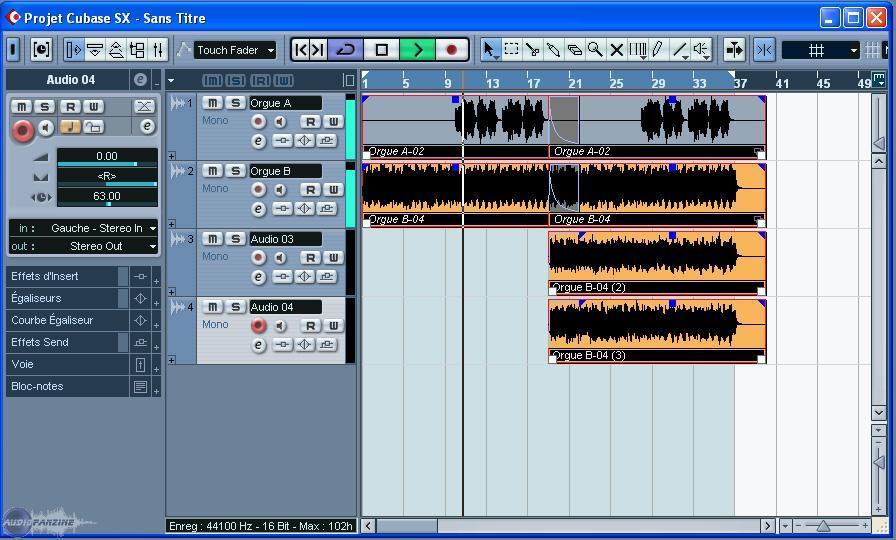Toggle monitor on Audio 04 track

(280, 325)
